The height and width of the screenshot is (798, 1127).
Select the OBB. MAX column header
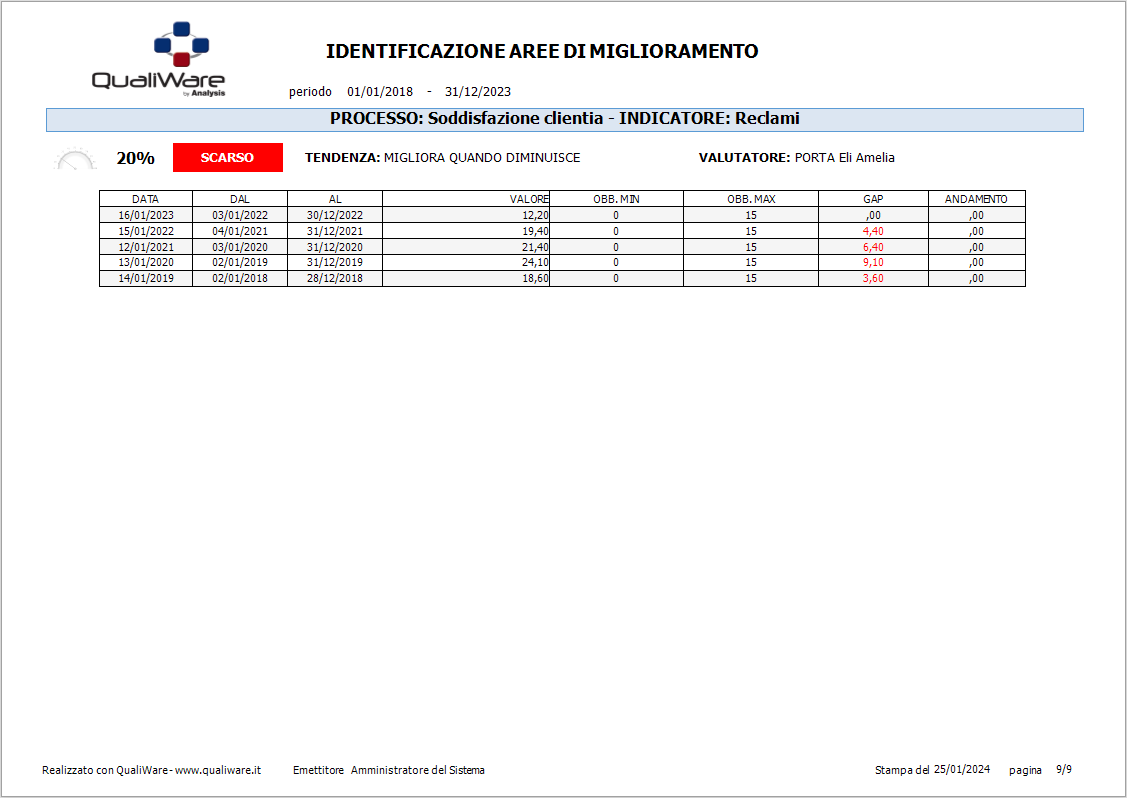750,199
